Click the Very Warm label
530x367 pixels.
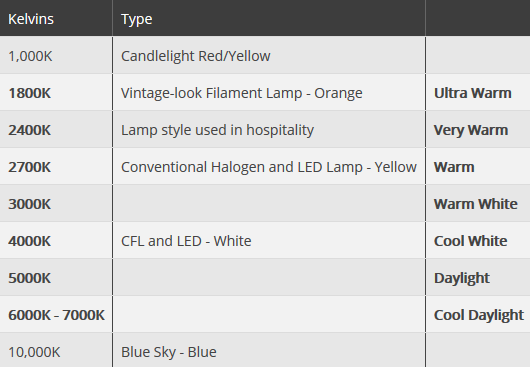click(471, 130)
